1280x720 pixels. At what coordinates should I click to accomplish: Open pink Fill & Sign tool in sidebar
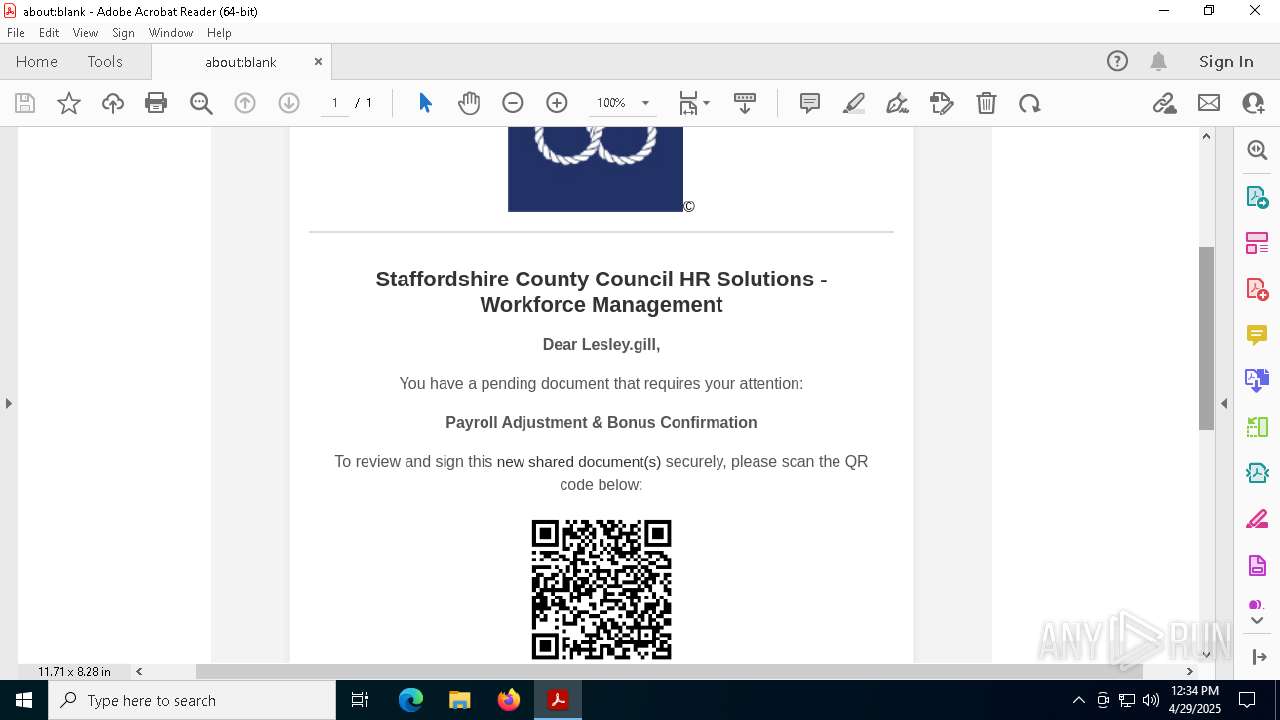point(1257,520)
